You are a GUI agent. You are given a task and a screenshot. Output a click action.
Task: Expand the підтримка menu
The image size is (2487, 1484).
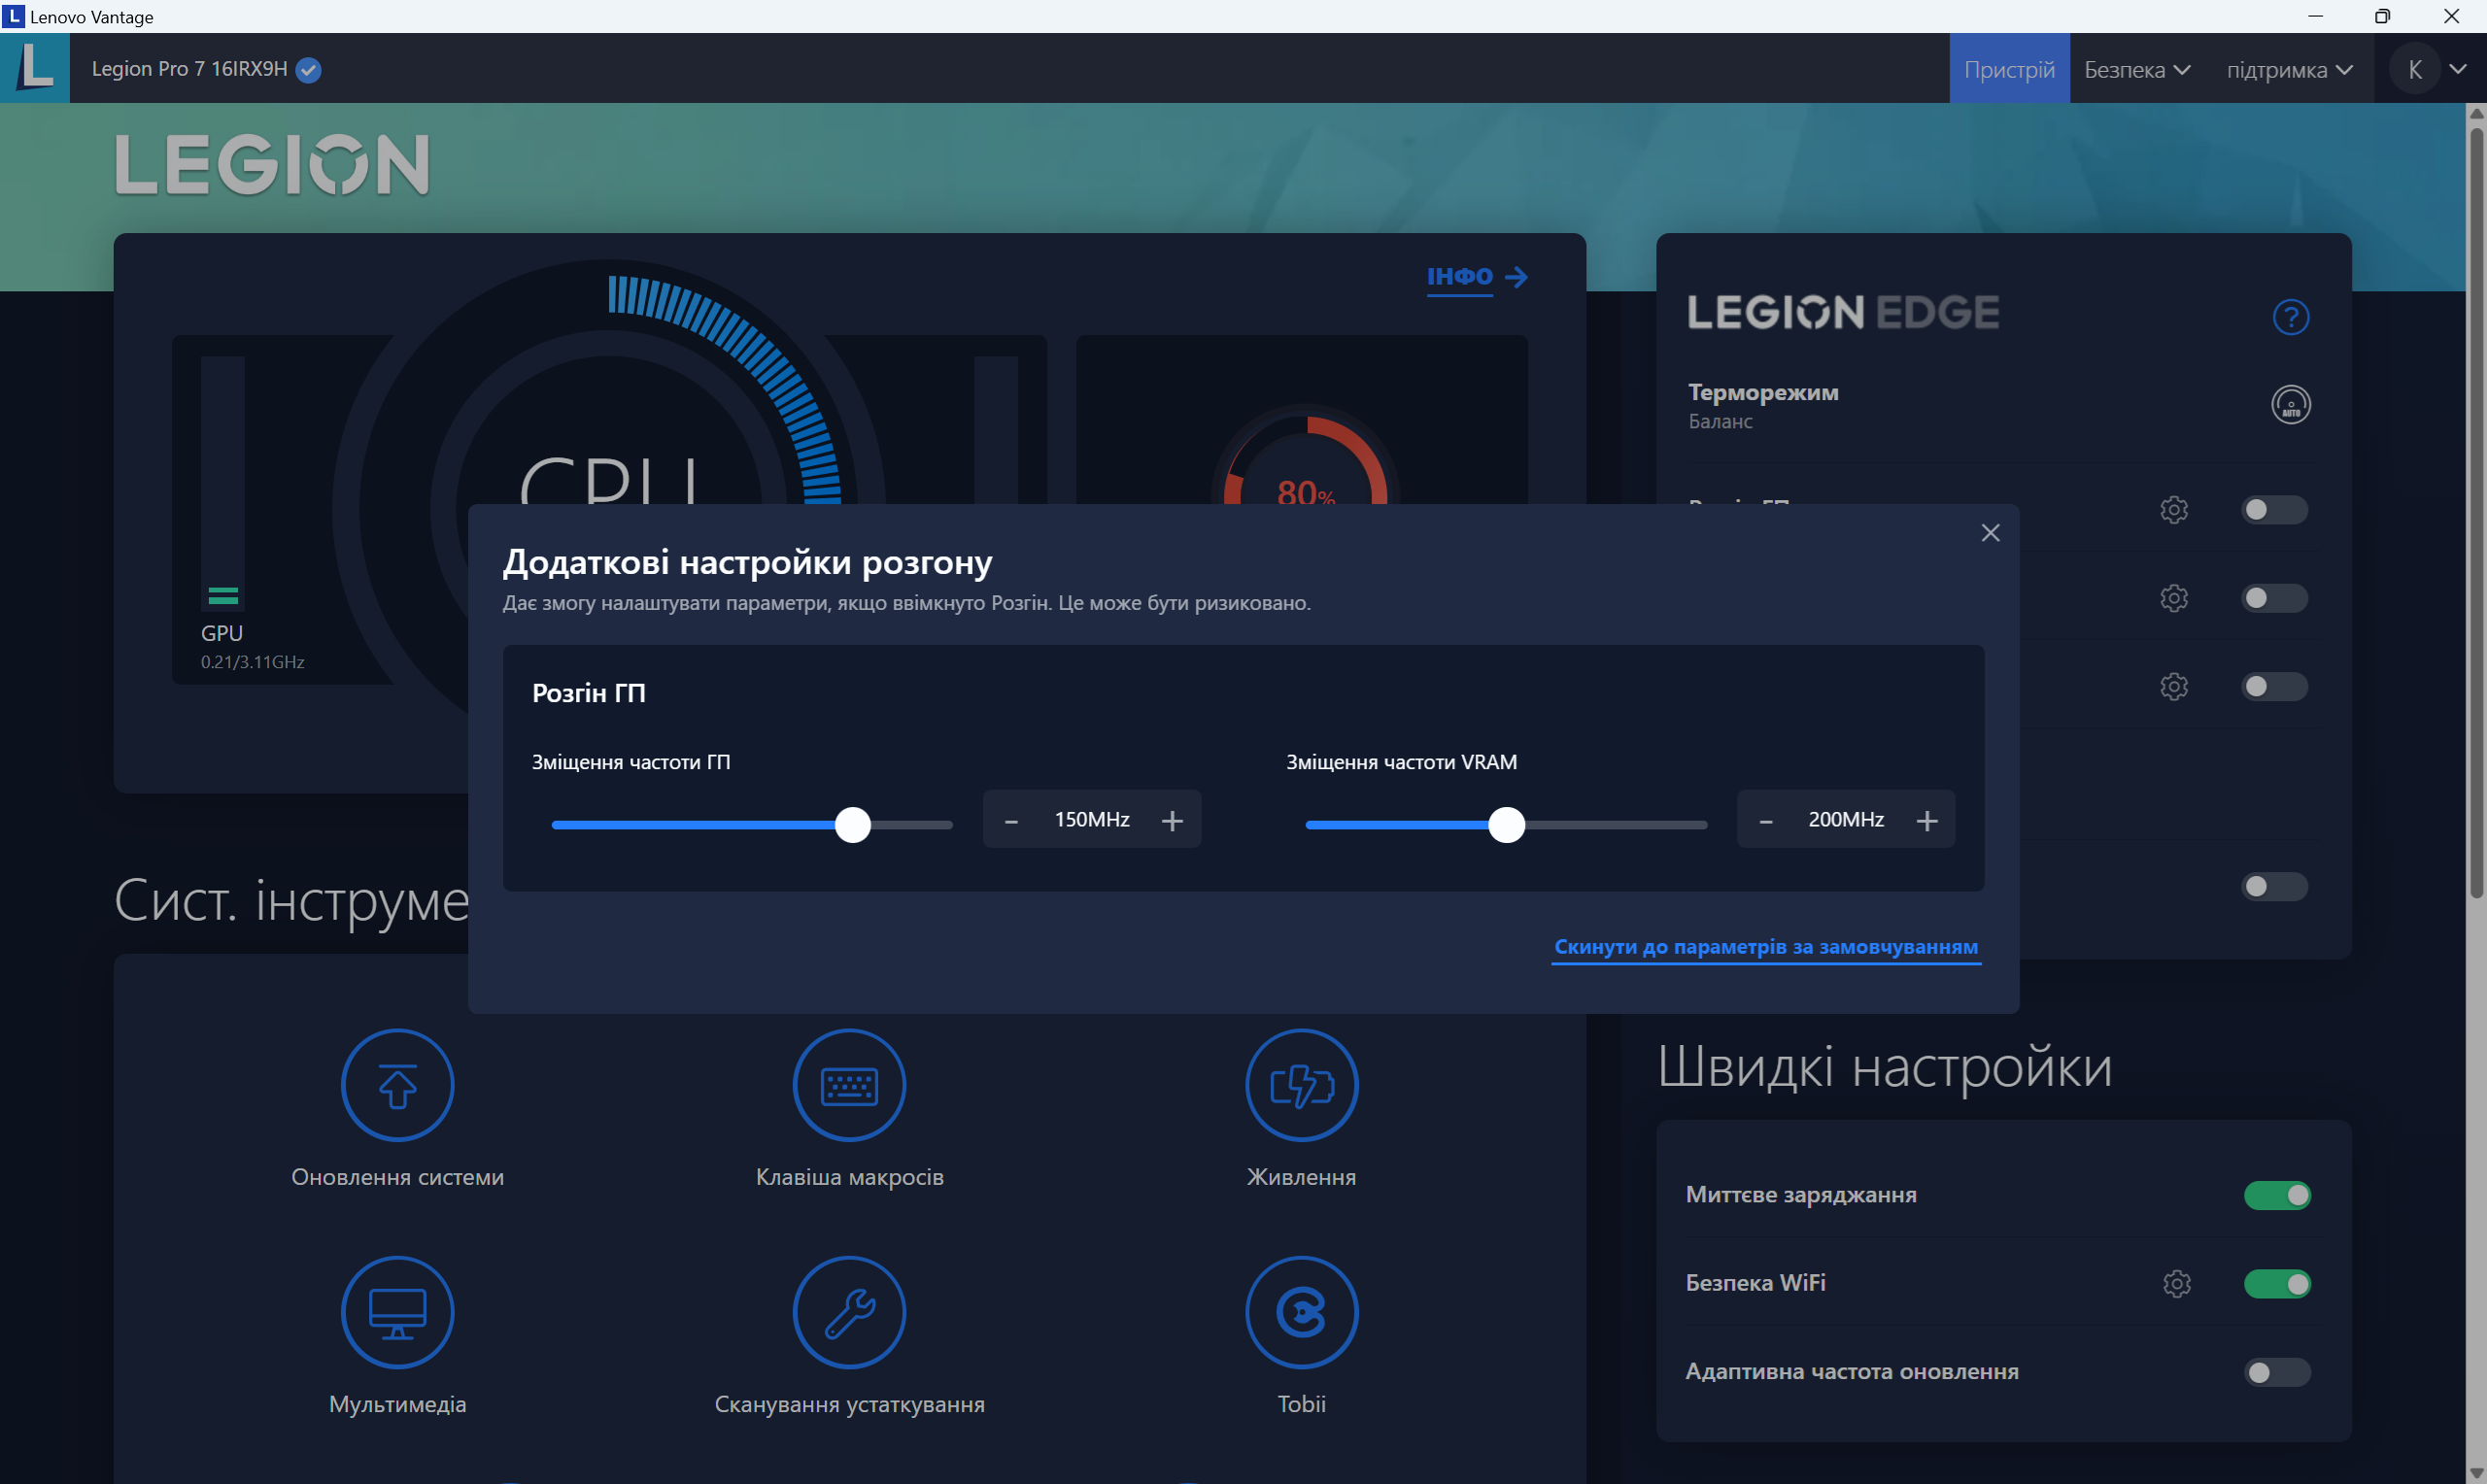2289,69
